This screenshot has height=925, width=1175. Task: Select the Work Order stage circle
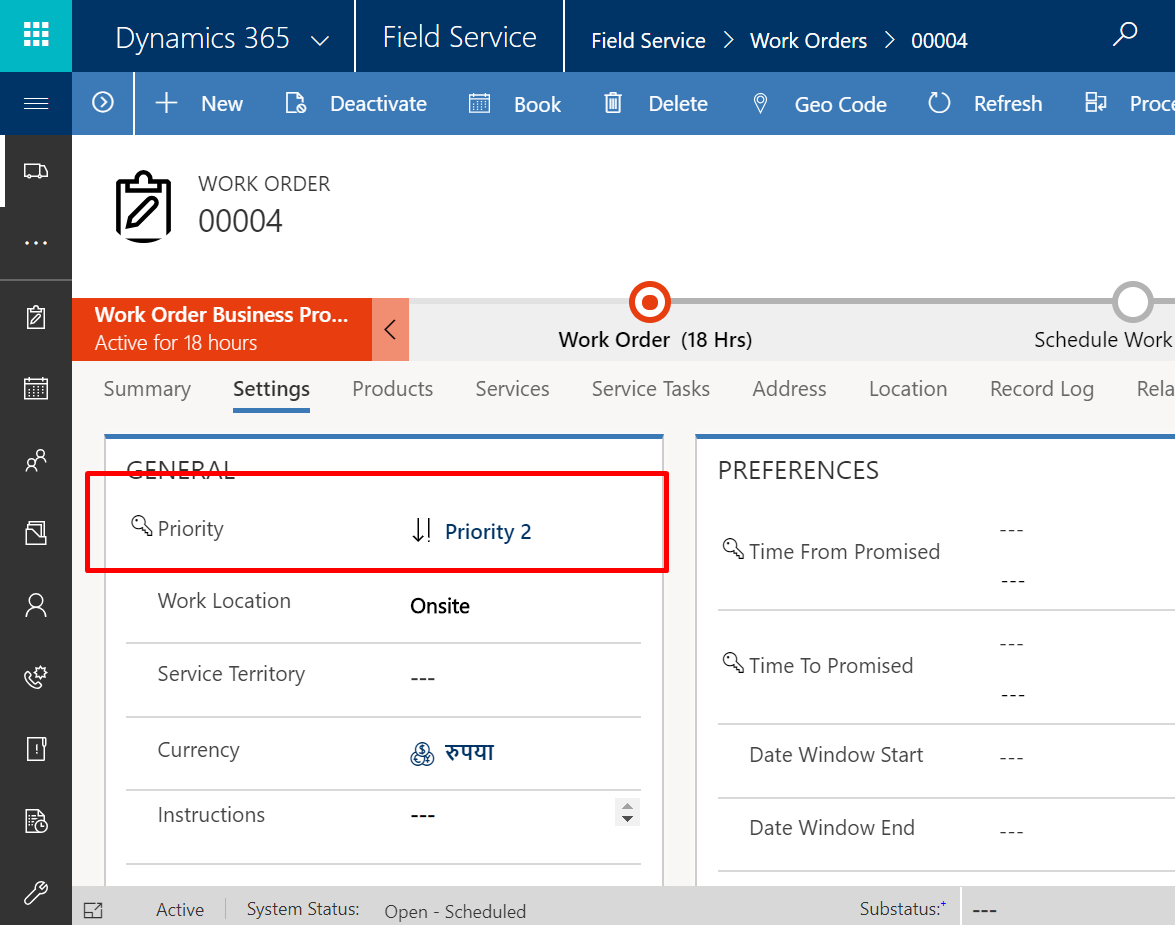coord(650,301)
